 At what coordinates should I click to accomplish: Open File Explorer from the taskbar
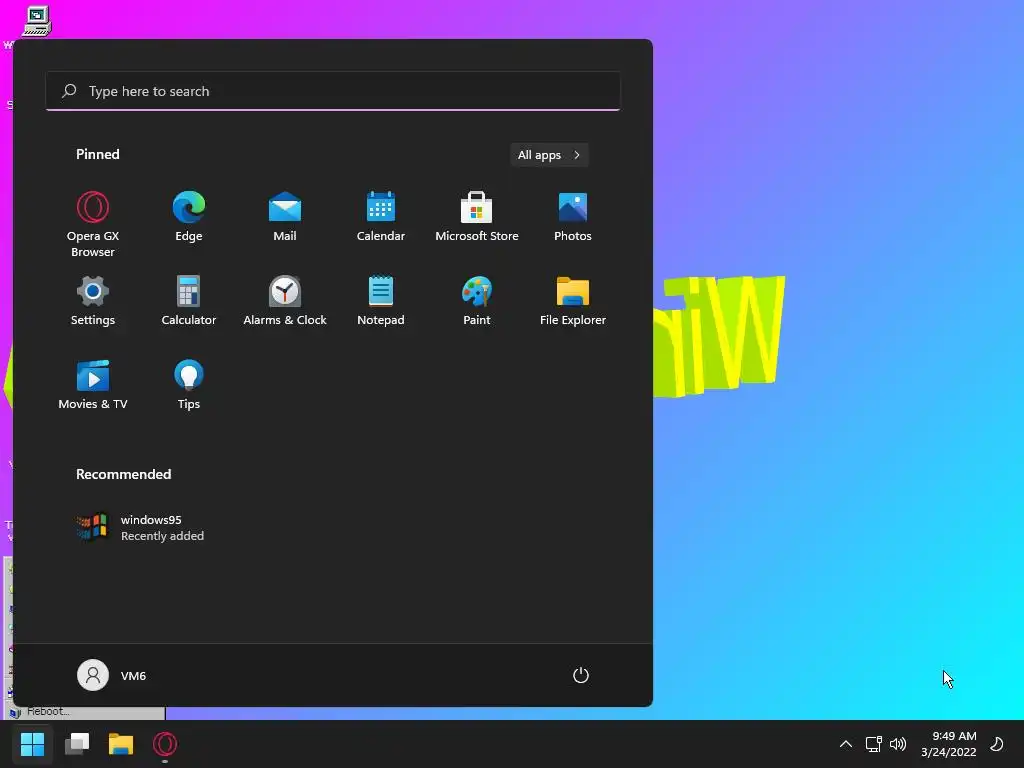[x=121, y=744]
